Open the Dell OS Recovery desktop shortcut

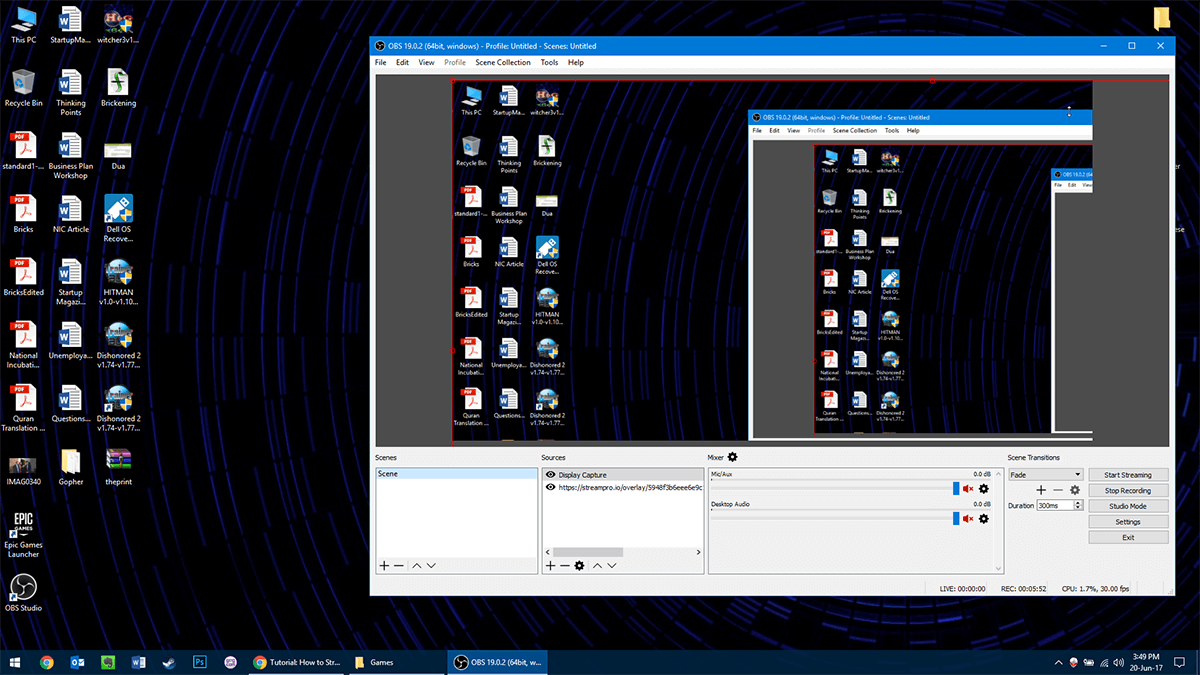(x=119, y=219)
